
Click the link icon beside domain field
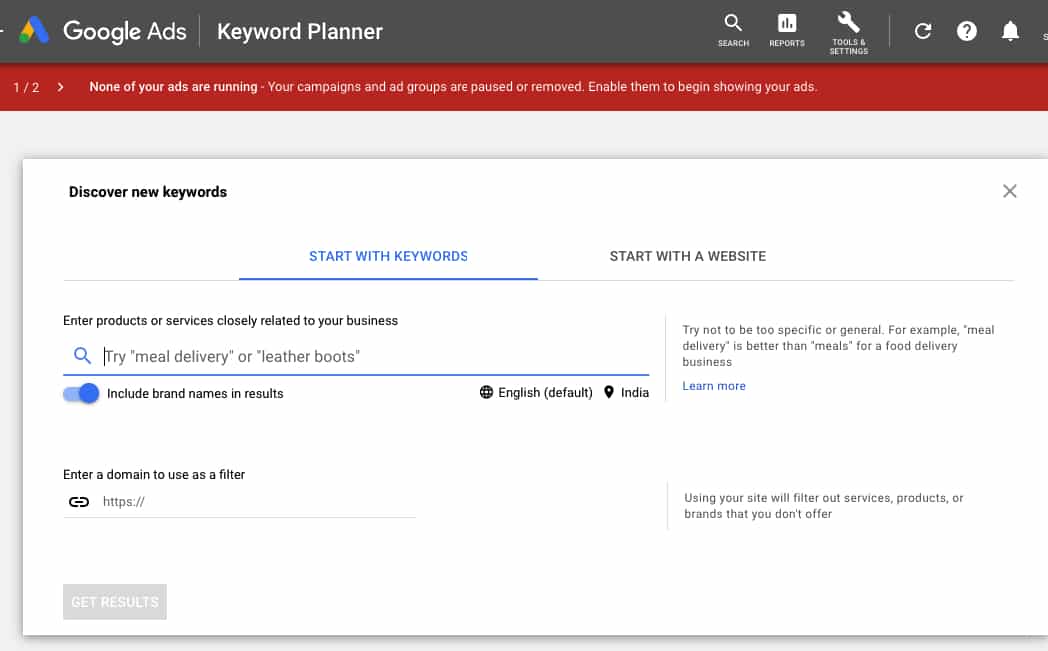[x=79, y=501]
